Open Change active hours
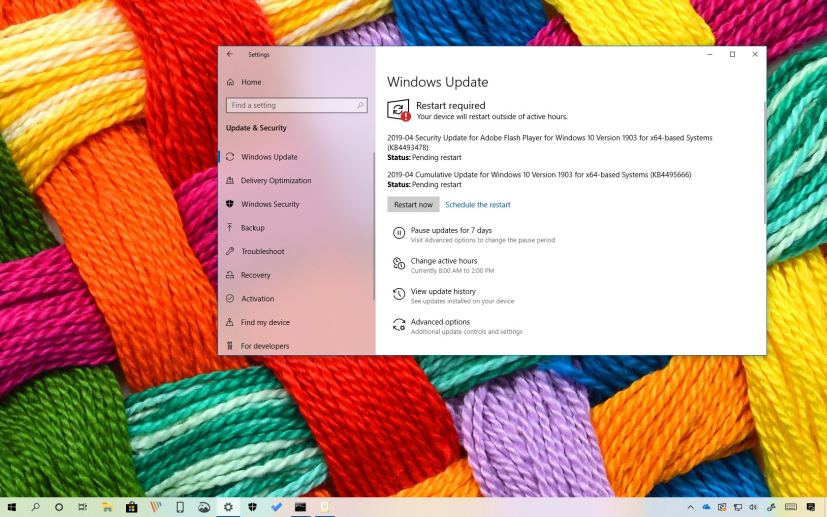827x517 pixels. [x=444, y=261]
